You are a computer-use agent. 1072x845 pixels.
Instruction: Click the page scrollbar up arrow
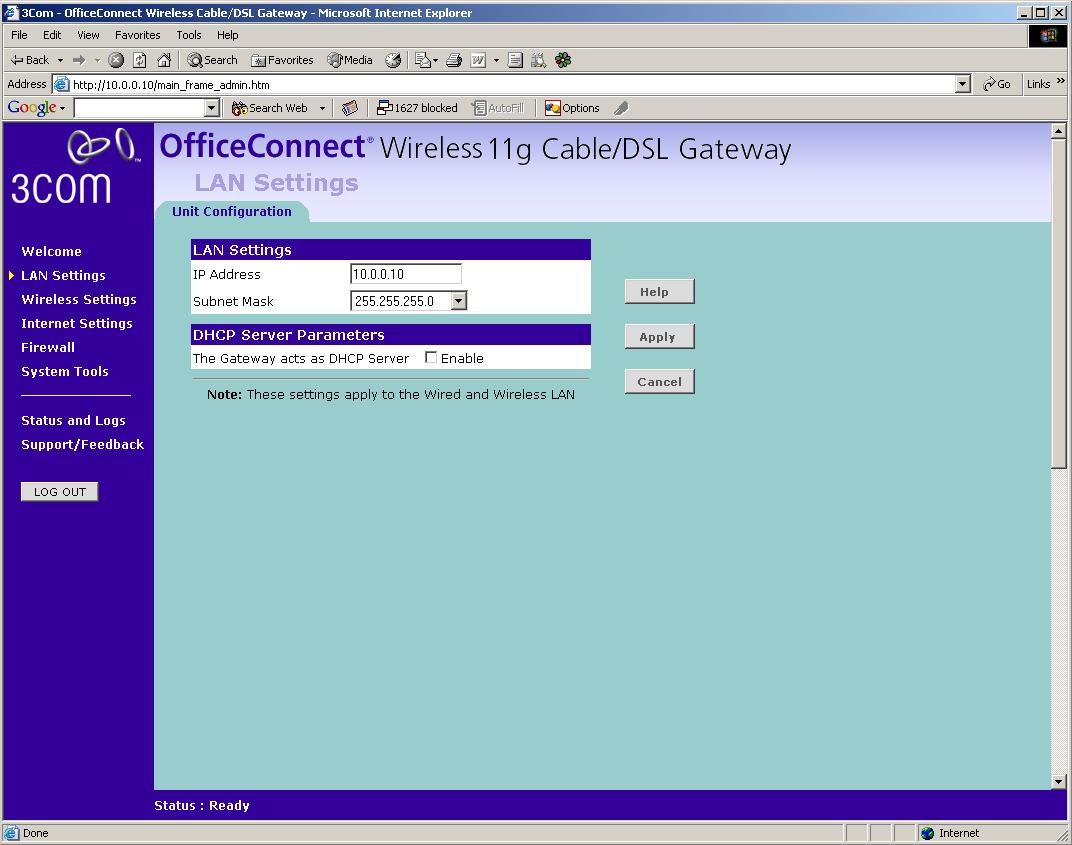point(1058,131)
